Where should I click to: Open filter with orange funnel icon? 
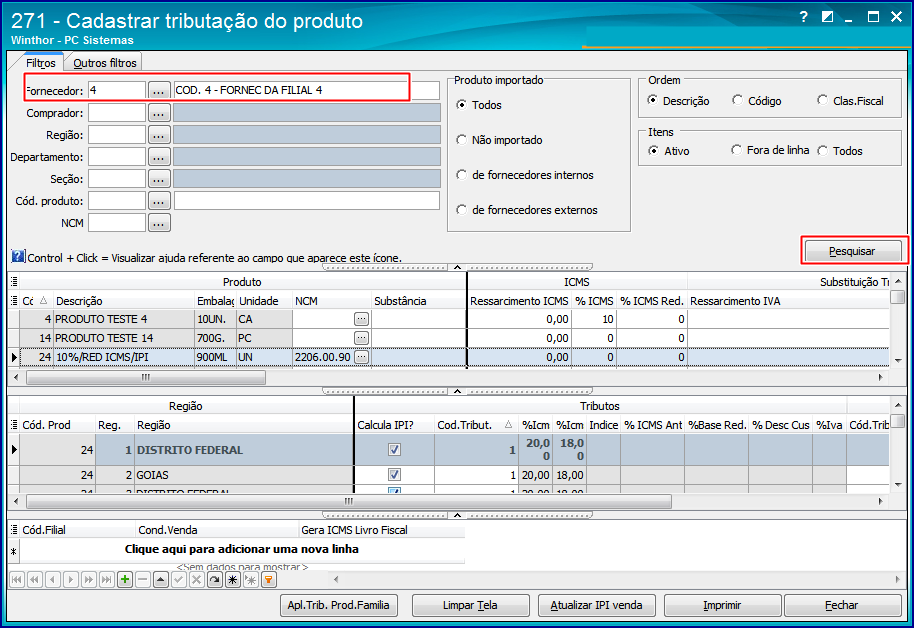[269, 580]
